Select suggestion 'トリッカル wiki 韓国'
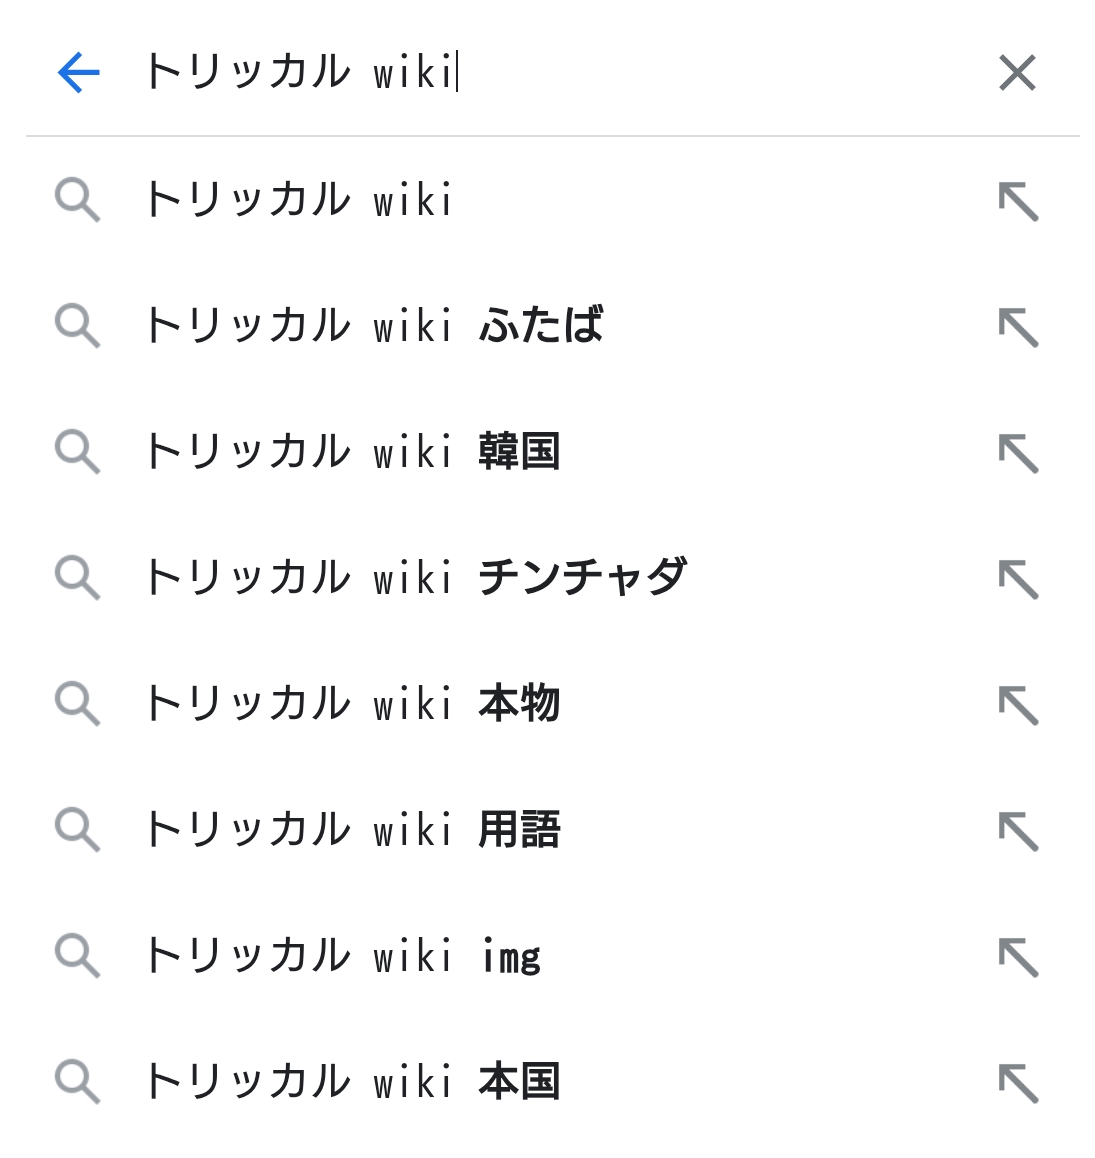This screenshot has height=1158, width=1095. pos(351,452)
